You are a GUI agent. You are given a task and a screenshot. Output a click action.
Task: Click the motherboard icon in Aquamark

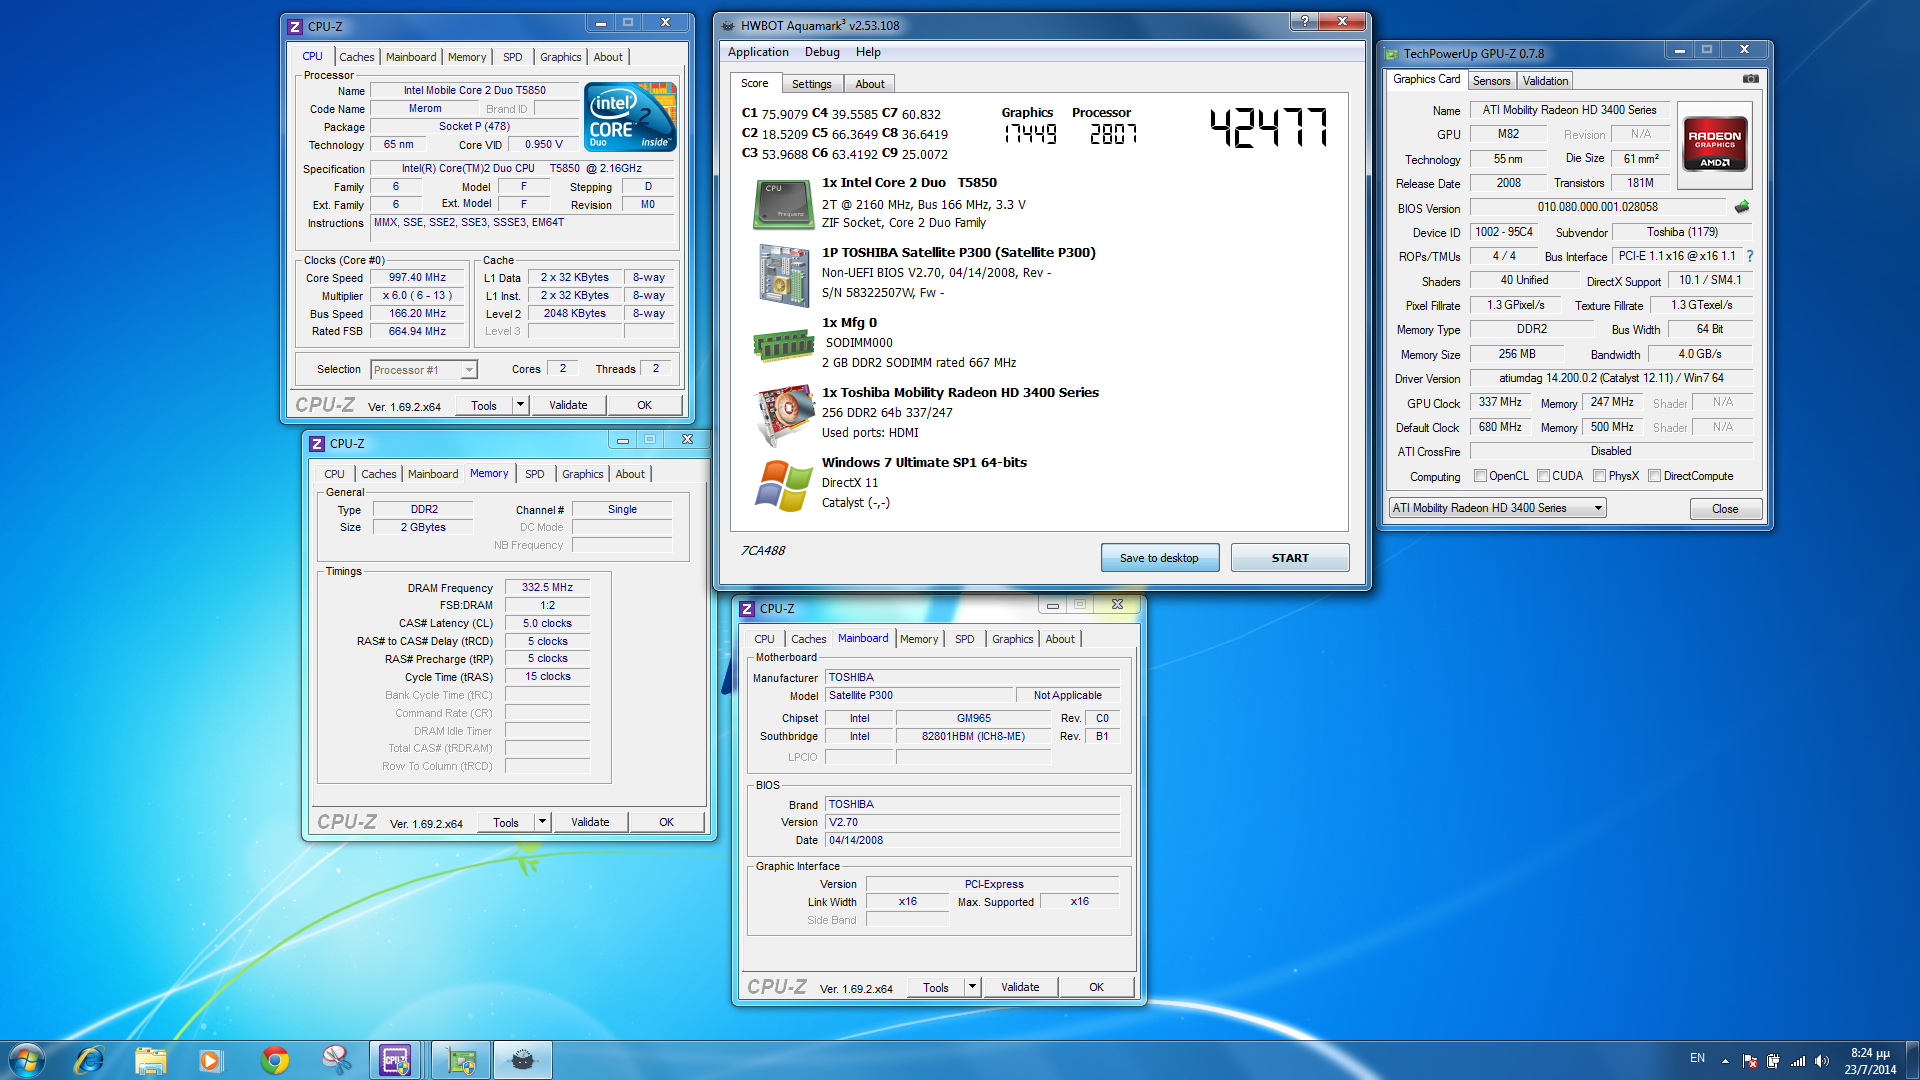pos(783,275)
